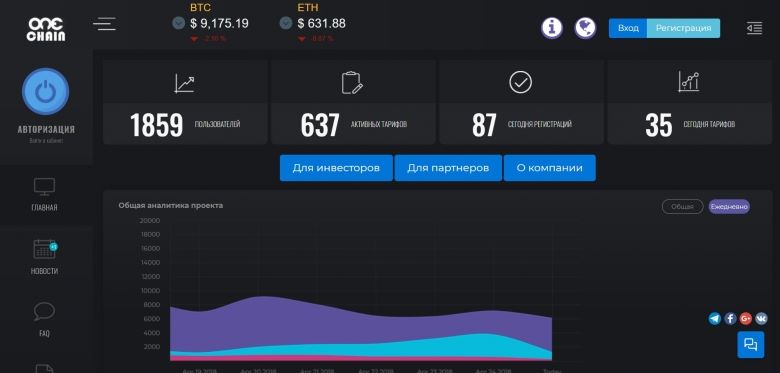Image resolution: width=780 pixels, height=373 pixels.
Task: Switch chart to Общая view
Action: (682, 206)
